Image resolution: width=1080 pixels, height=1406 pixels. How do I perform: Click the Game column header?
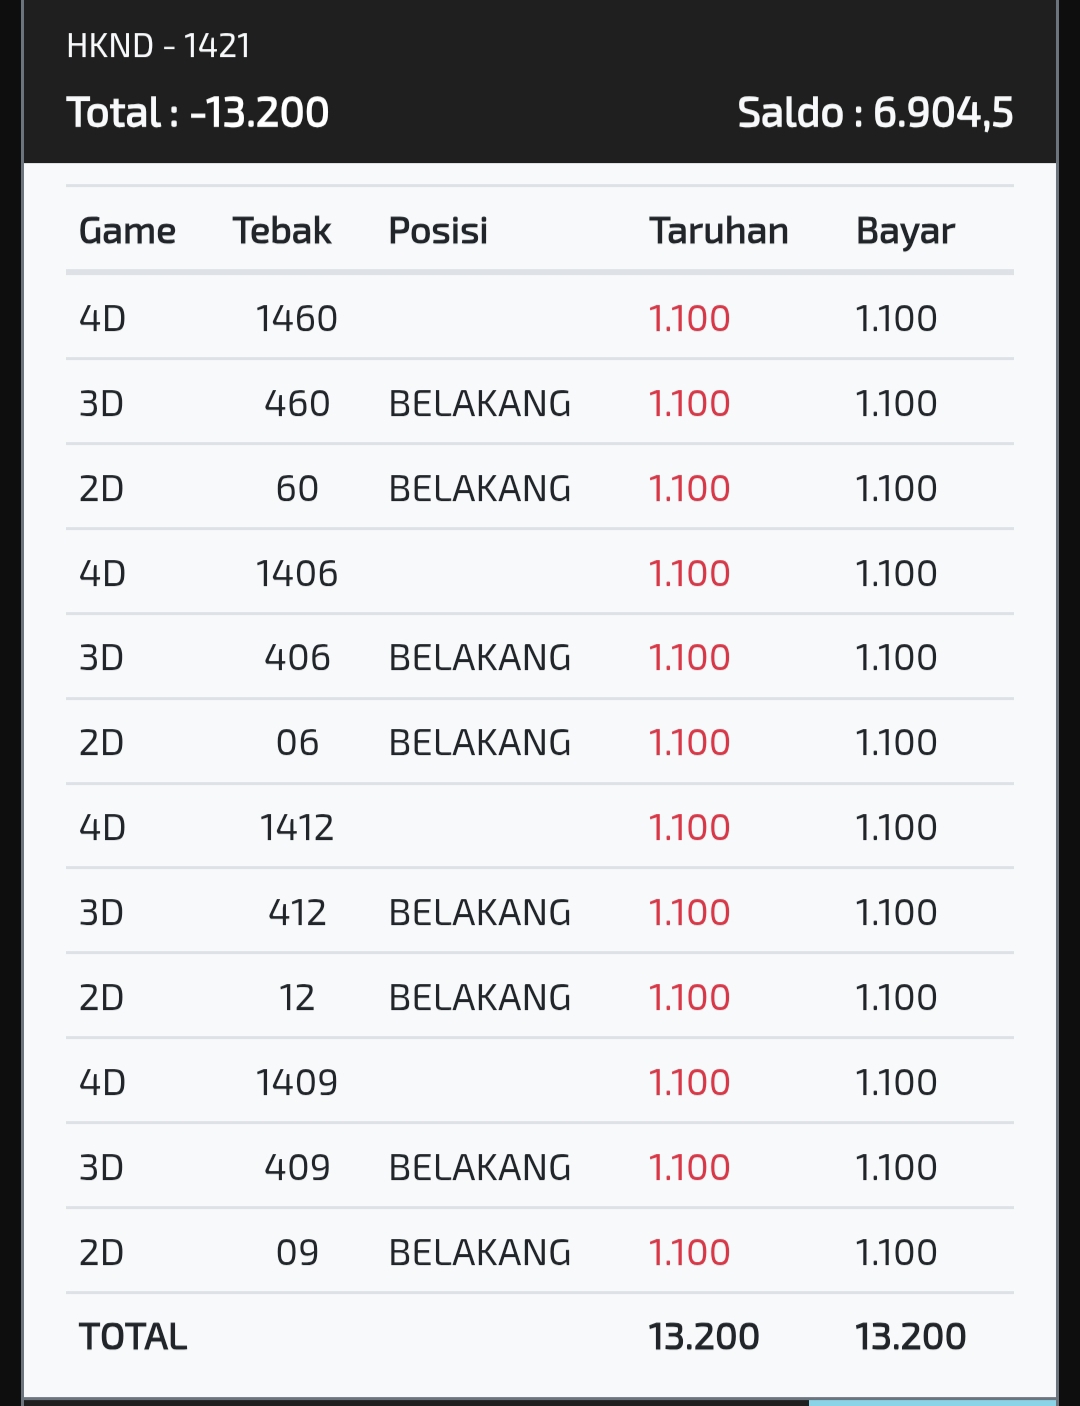(x=127, y=231)
